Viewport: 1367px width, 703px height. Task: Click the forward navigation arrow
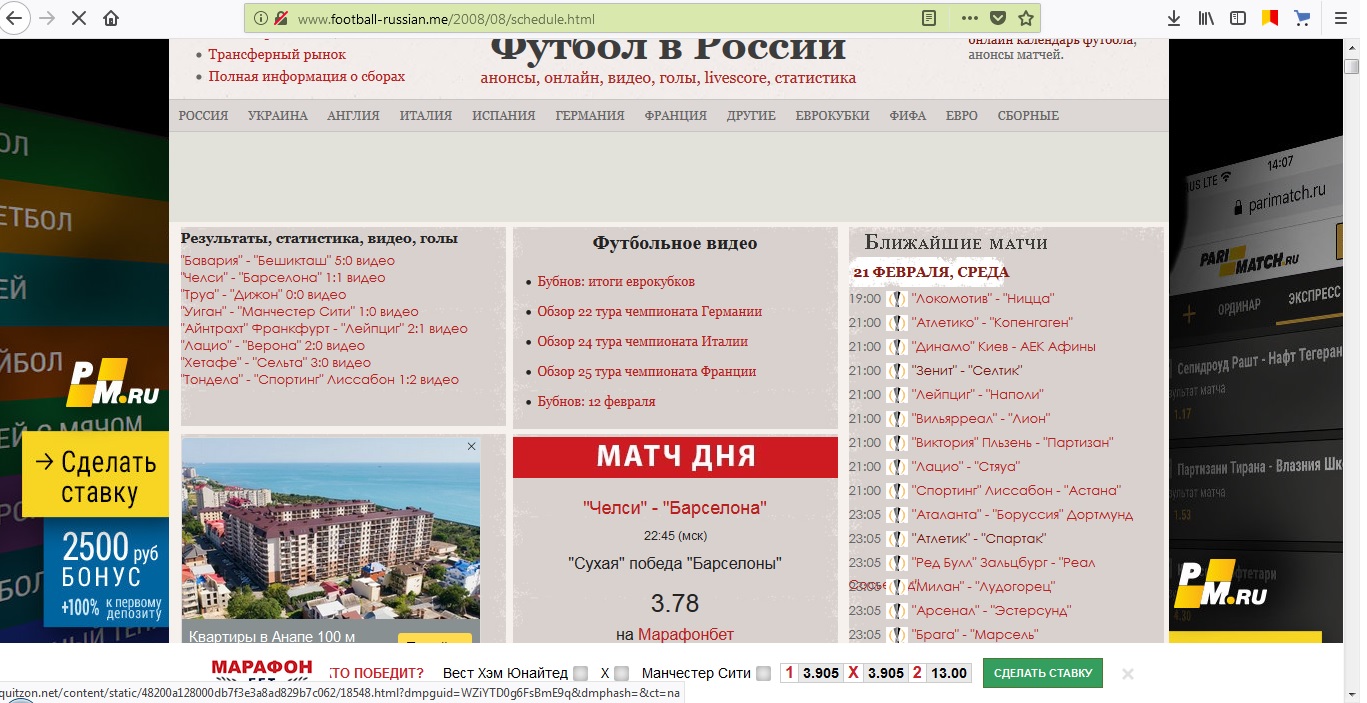[x=46, y=18]
